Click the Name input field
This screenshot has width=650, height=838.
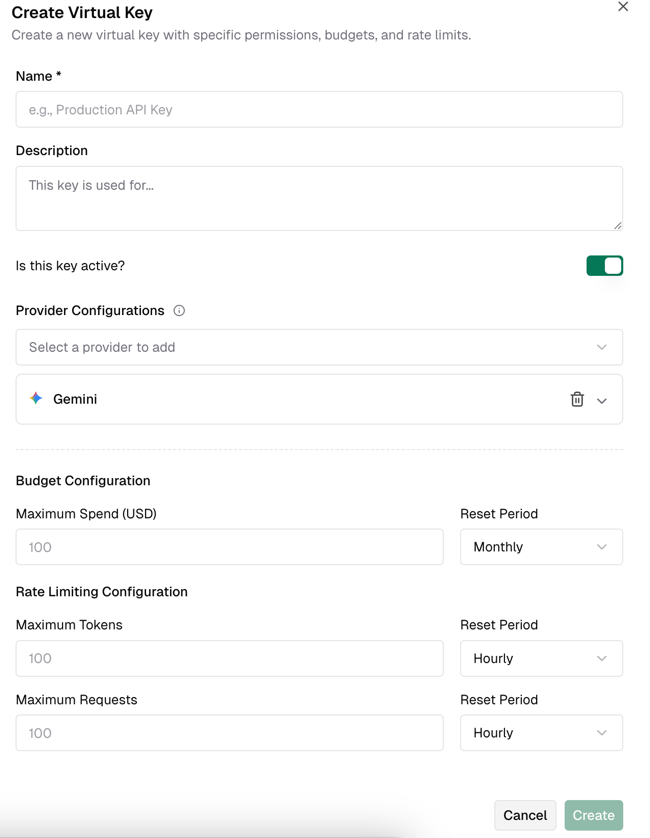(x=319, y=110)
